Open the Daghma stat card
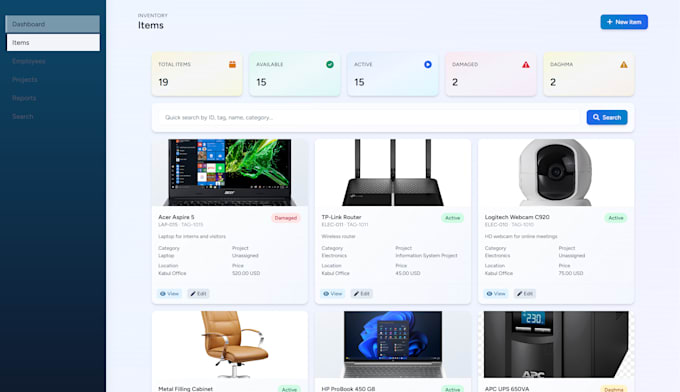The image size is (680, 392). pos(589,75)
